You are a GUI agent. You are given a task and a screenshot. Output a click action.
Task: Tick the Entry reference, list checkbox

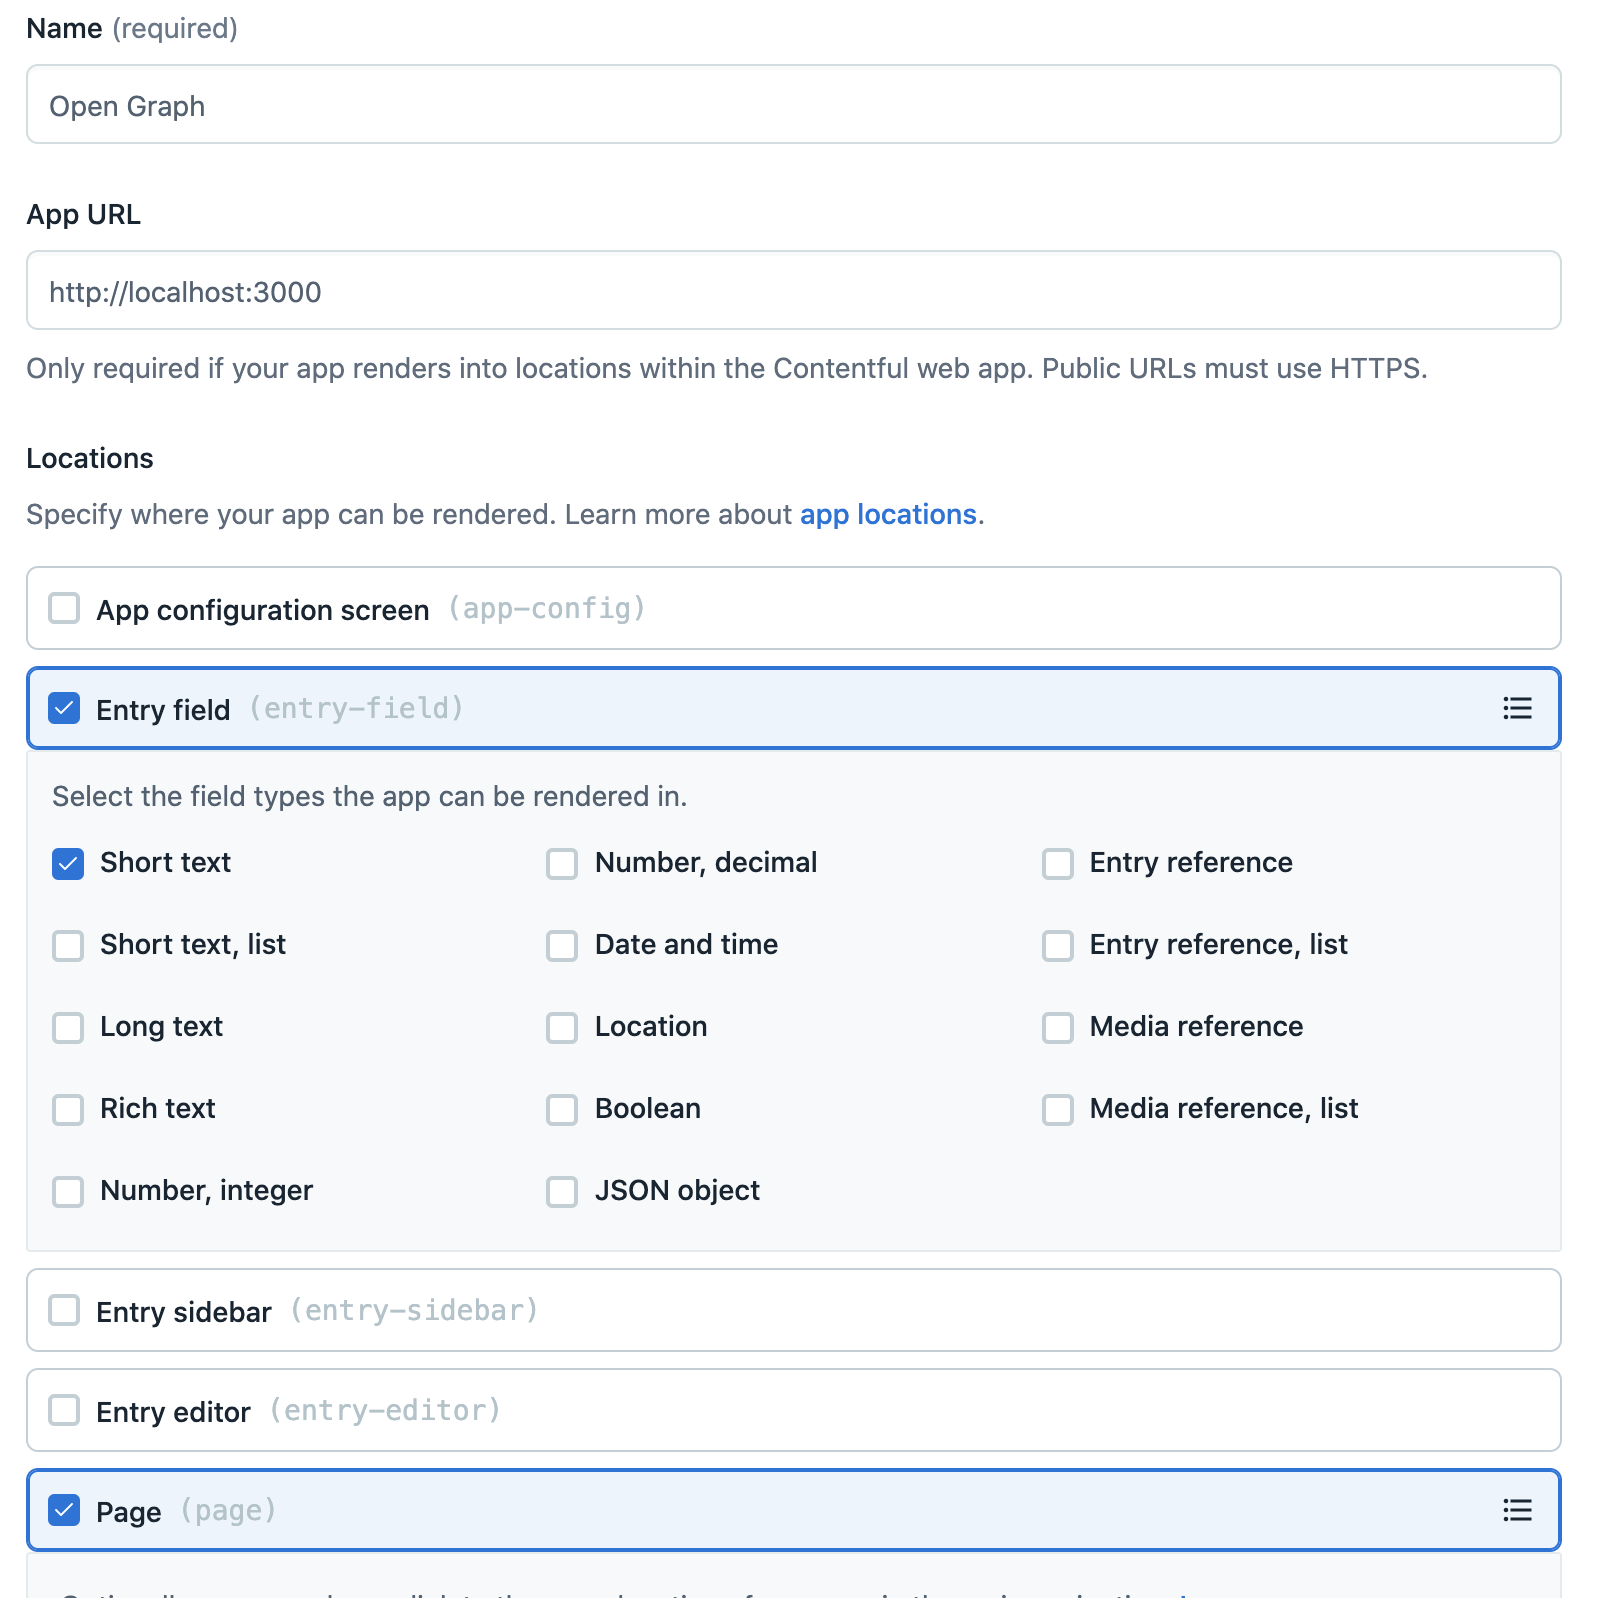click(1057, 945)
